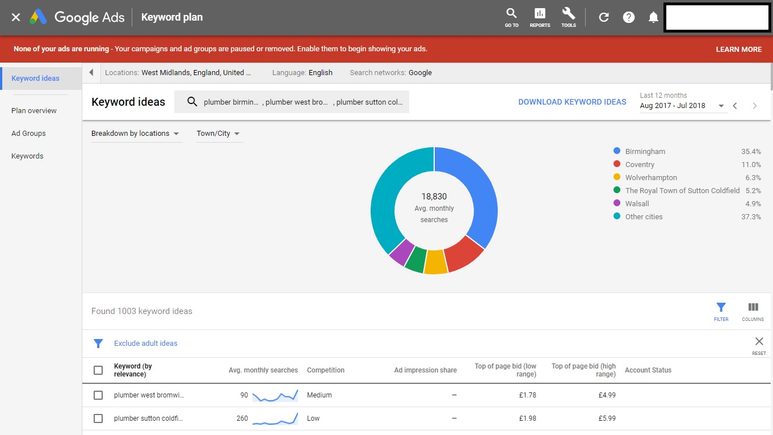773x435 pixels.
Task: Open the help question mark icon
Action: (x=629, y=17)
